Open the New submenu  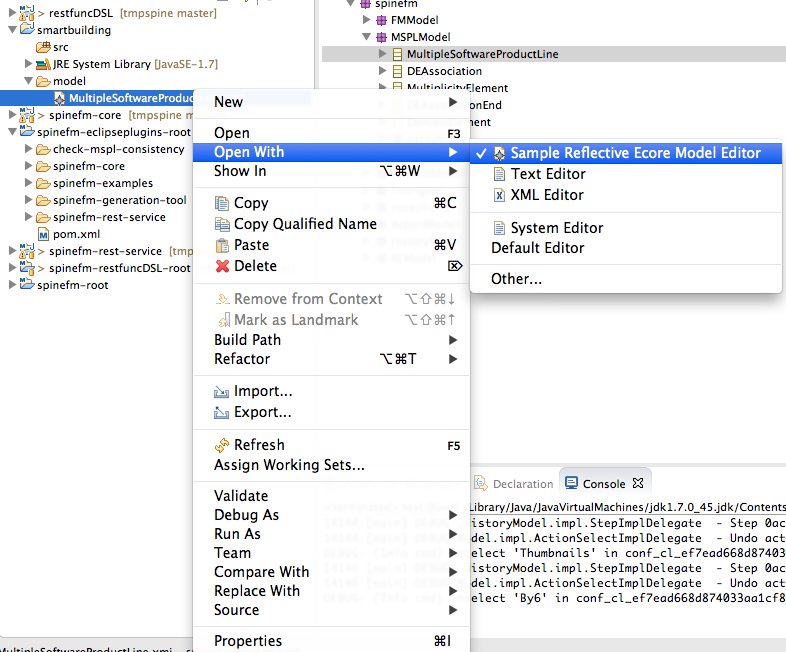pyautogui.click(x=331, y=102)
